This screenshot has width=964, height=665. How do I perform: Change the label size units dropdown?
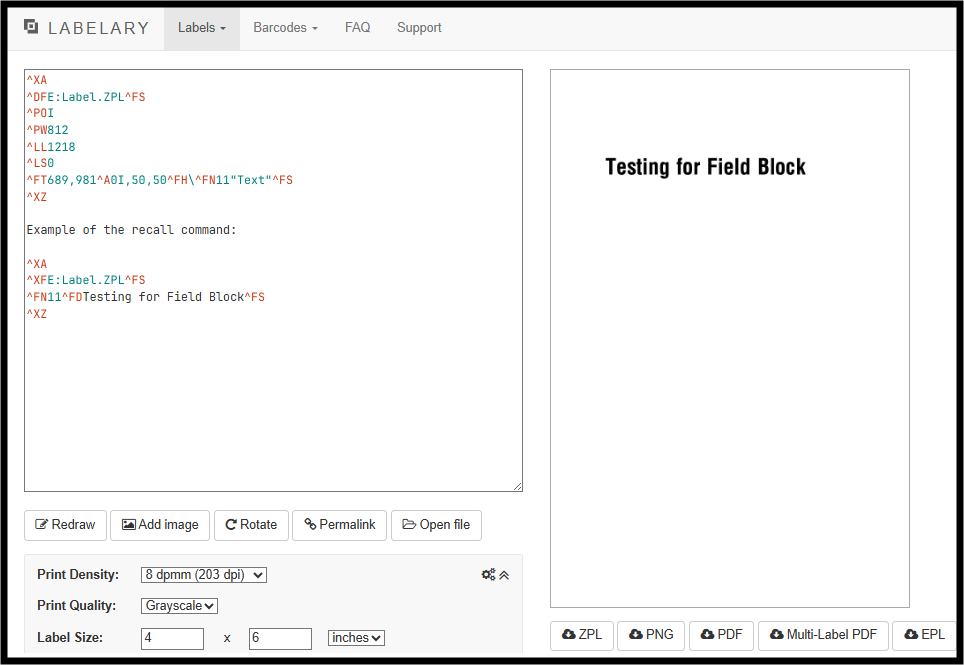[356, 638]
